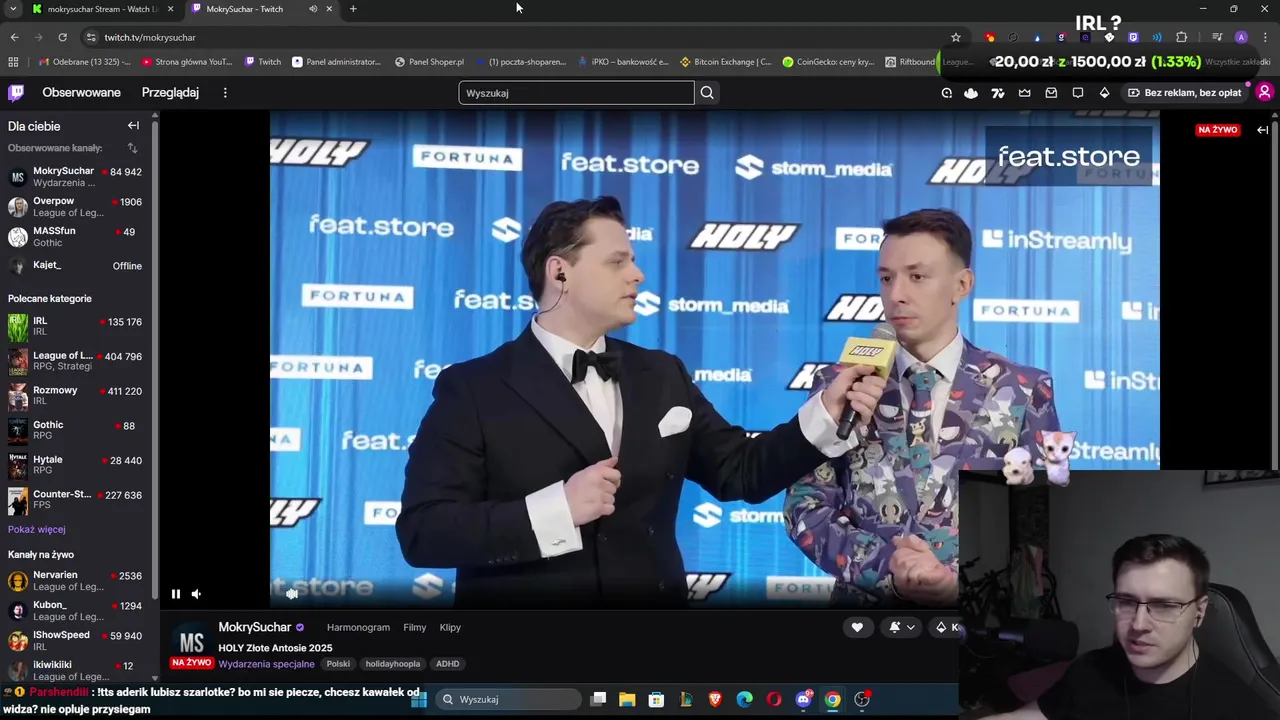Open the Chrome apps grid bookmark

pos(13,62)
